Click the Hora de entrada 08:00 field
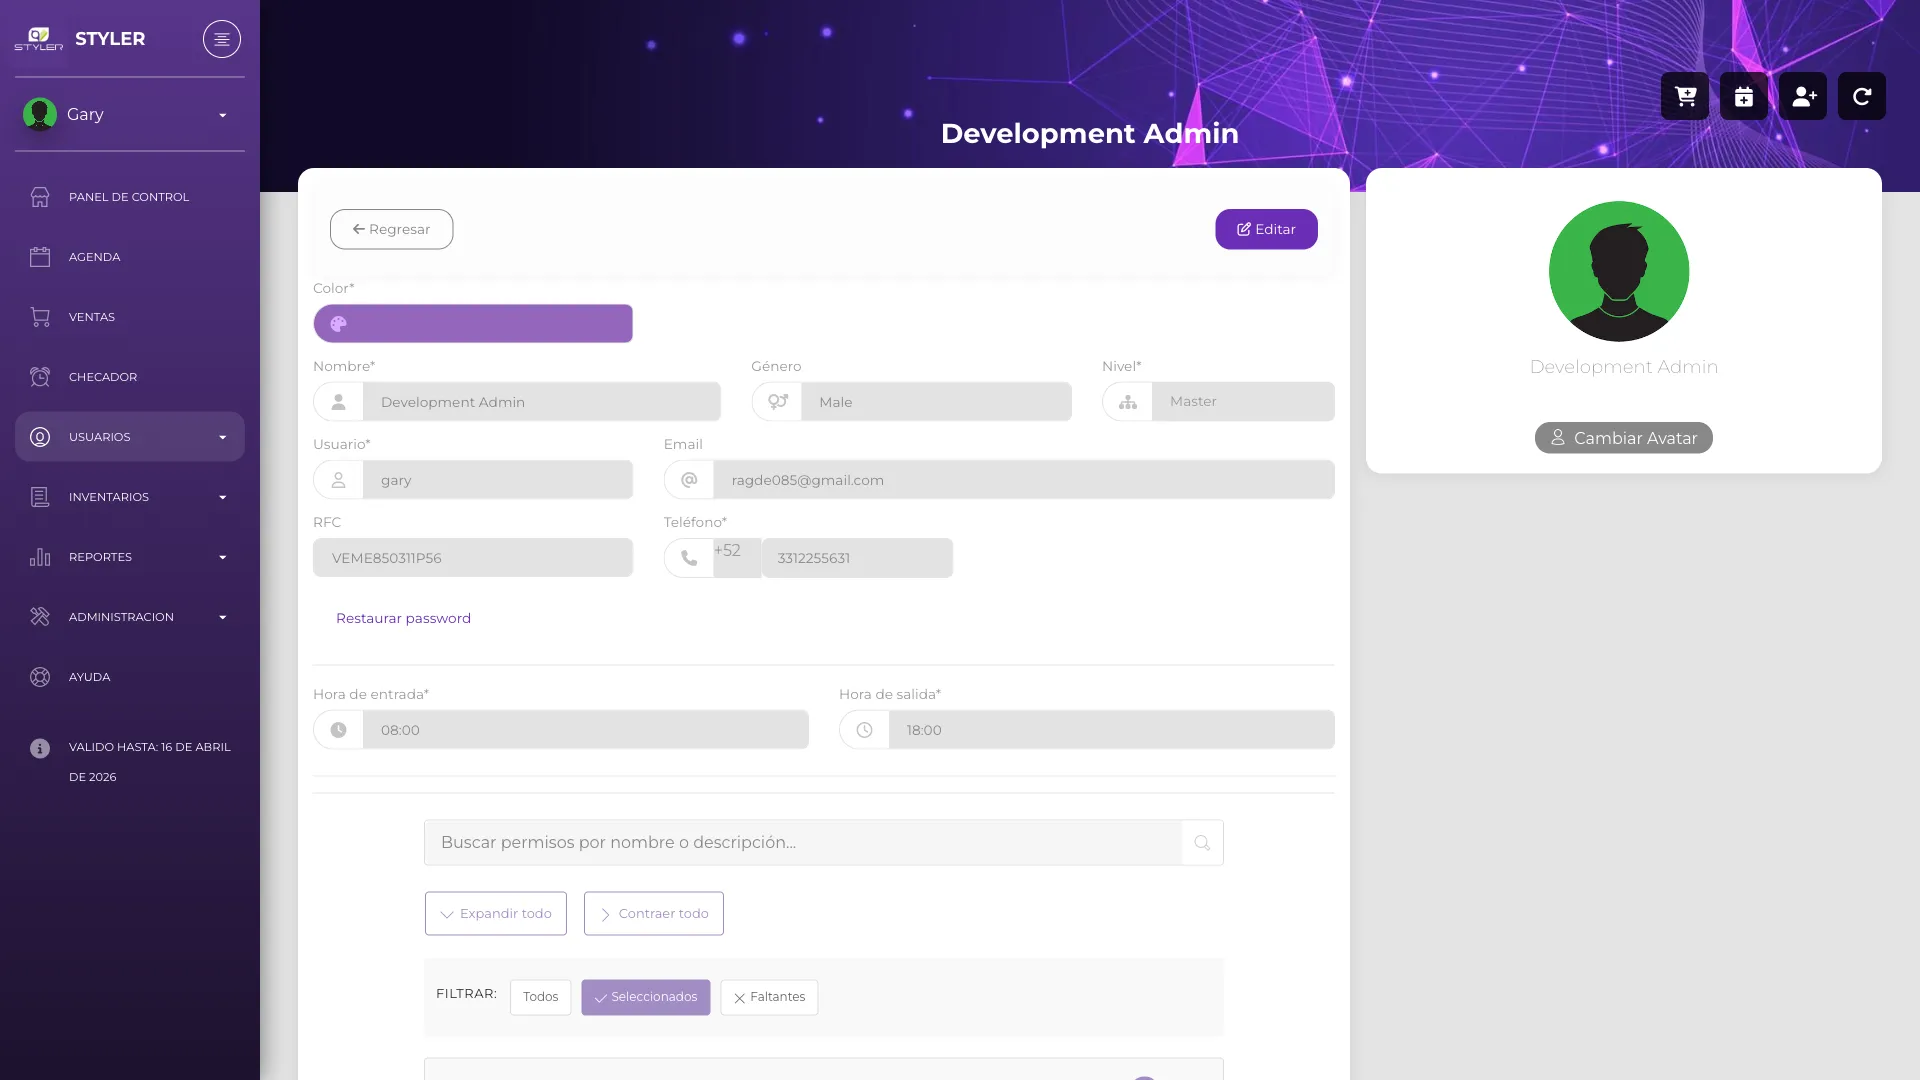Image resolution: width=1920 pixels, height=1080 pixels. click(x=586, y=730)
